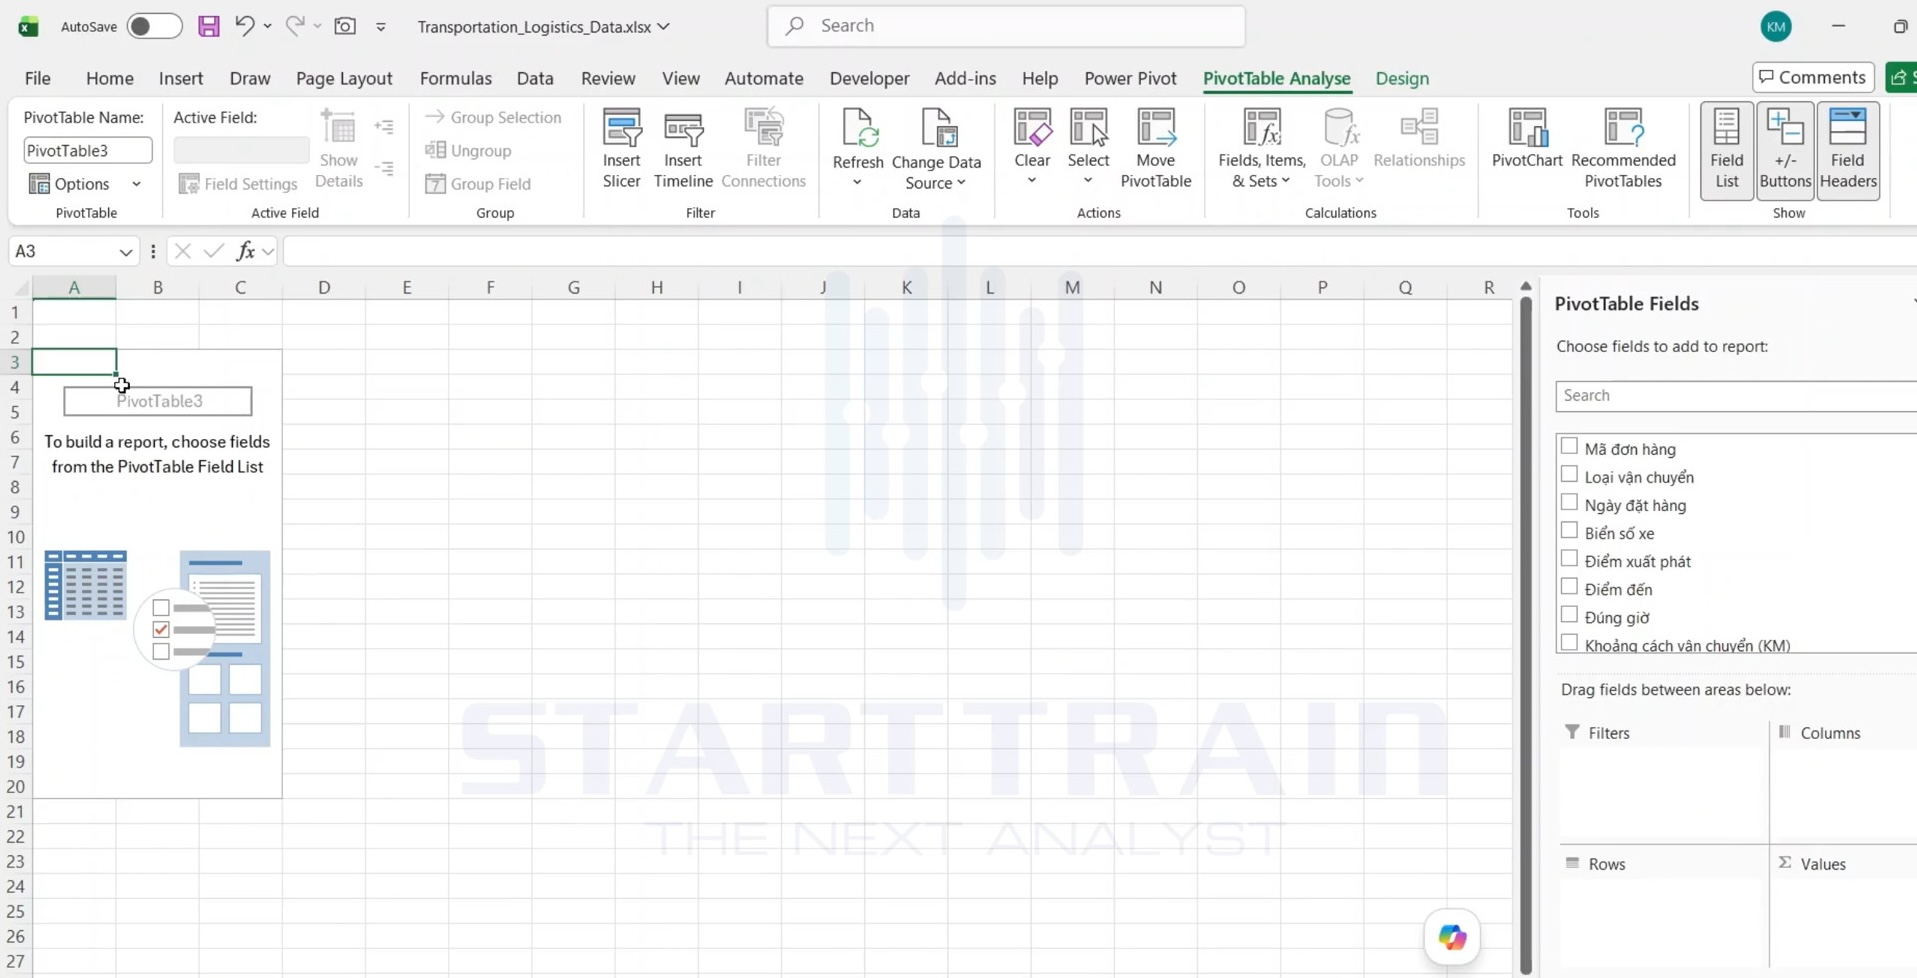Open Change Data Source
This screenshot has height=978, width=1917.
pyautogui.click(x=936, y=148)
